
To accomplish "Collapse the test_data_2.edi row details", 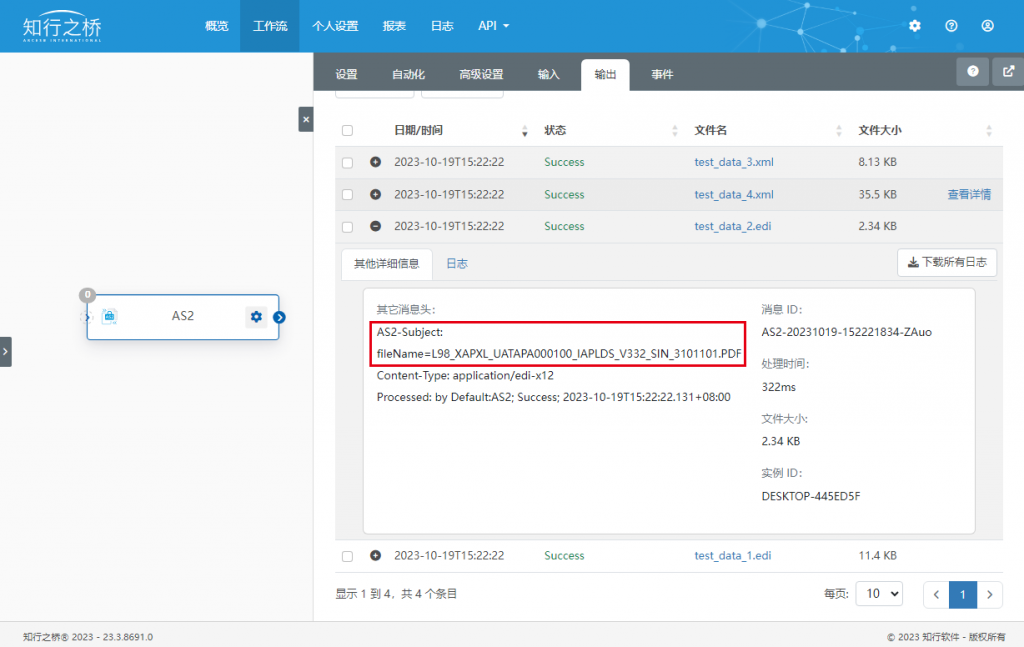I will tap(376, 226).
